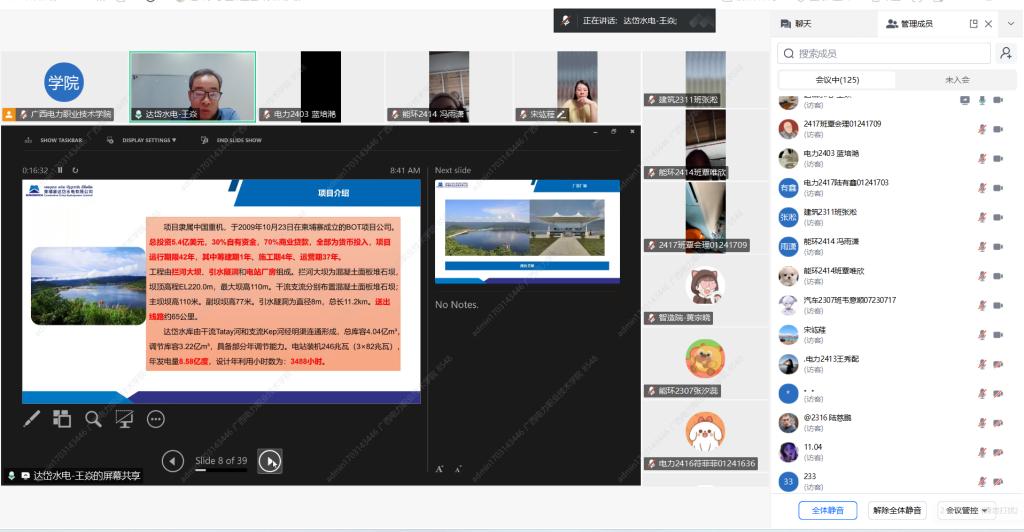Advance to the next slide
1024x532 pixels.
tap(270, 462)
